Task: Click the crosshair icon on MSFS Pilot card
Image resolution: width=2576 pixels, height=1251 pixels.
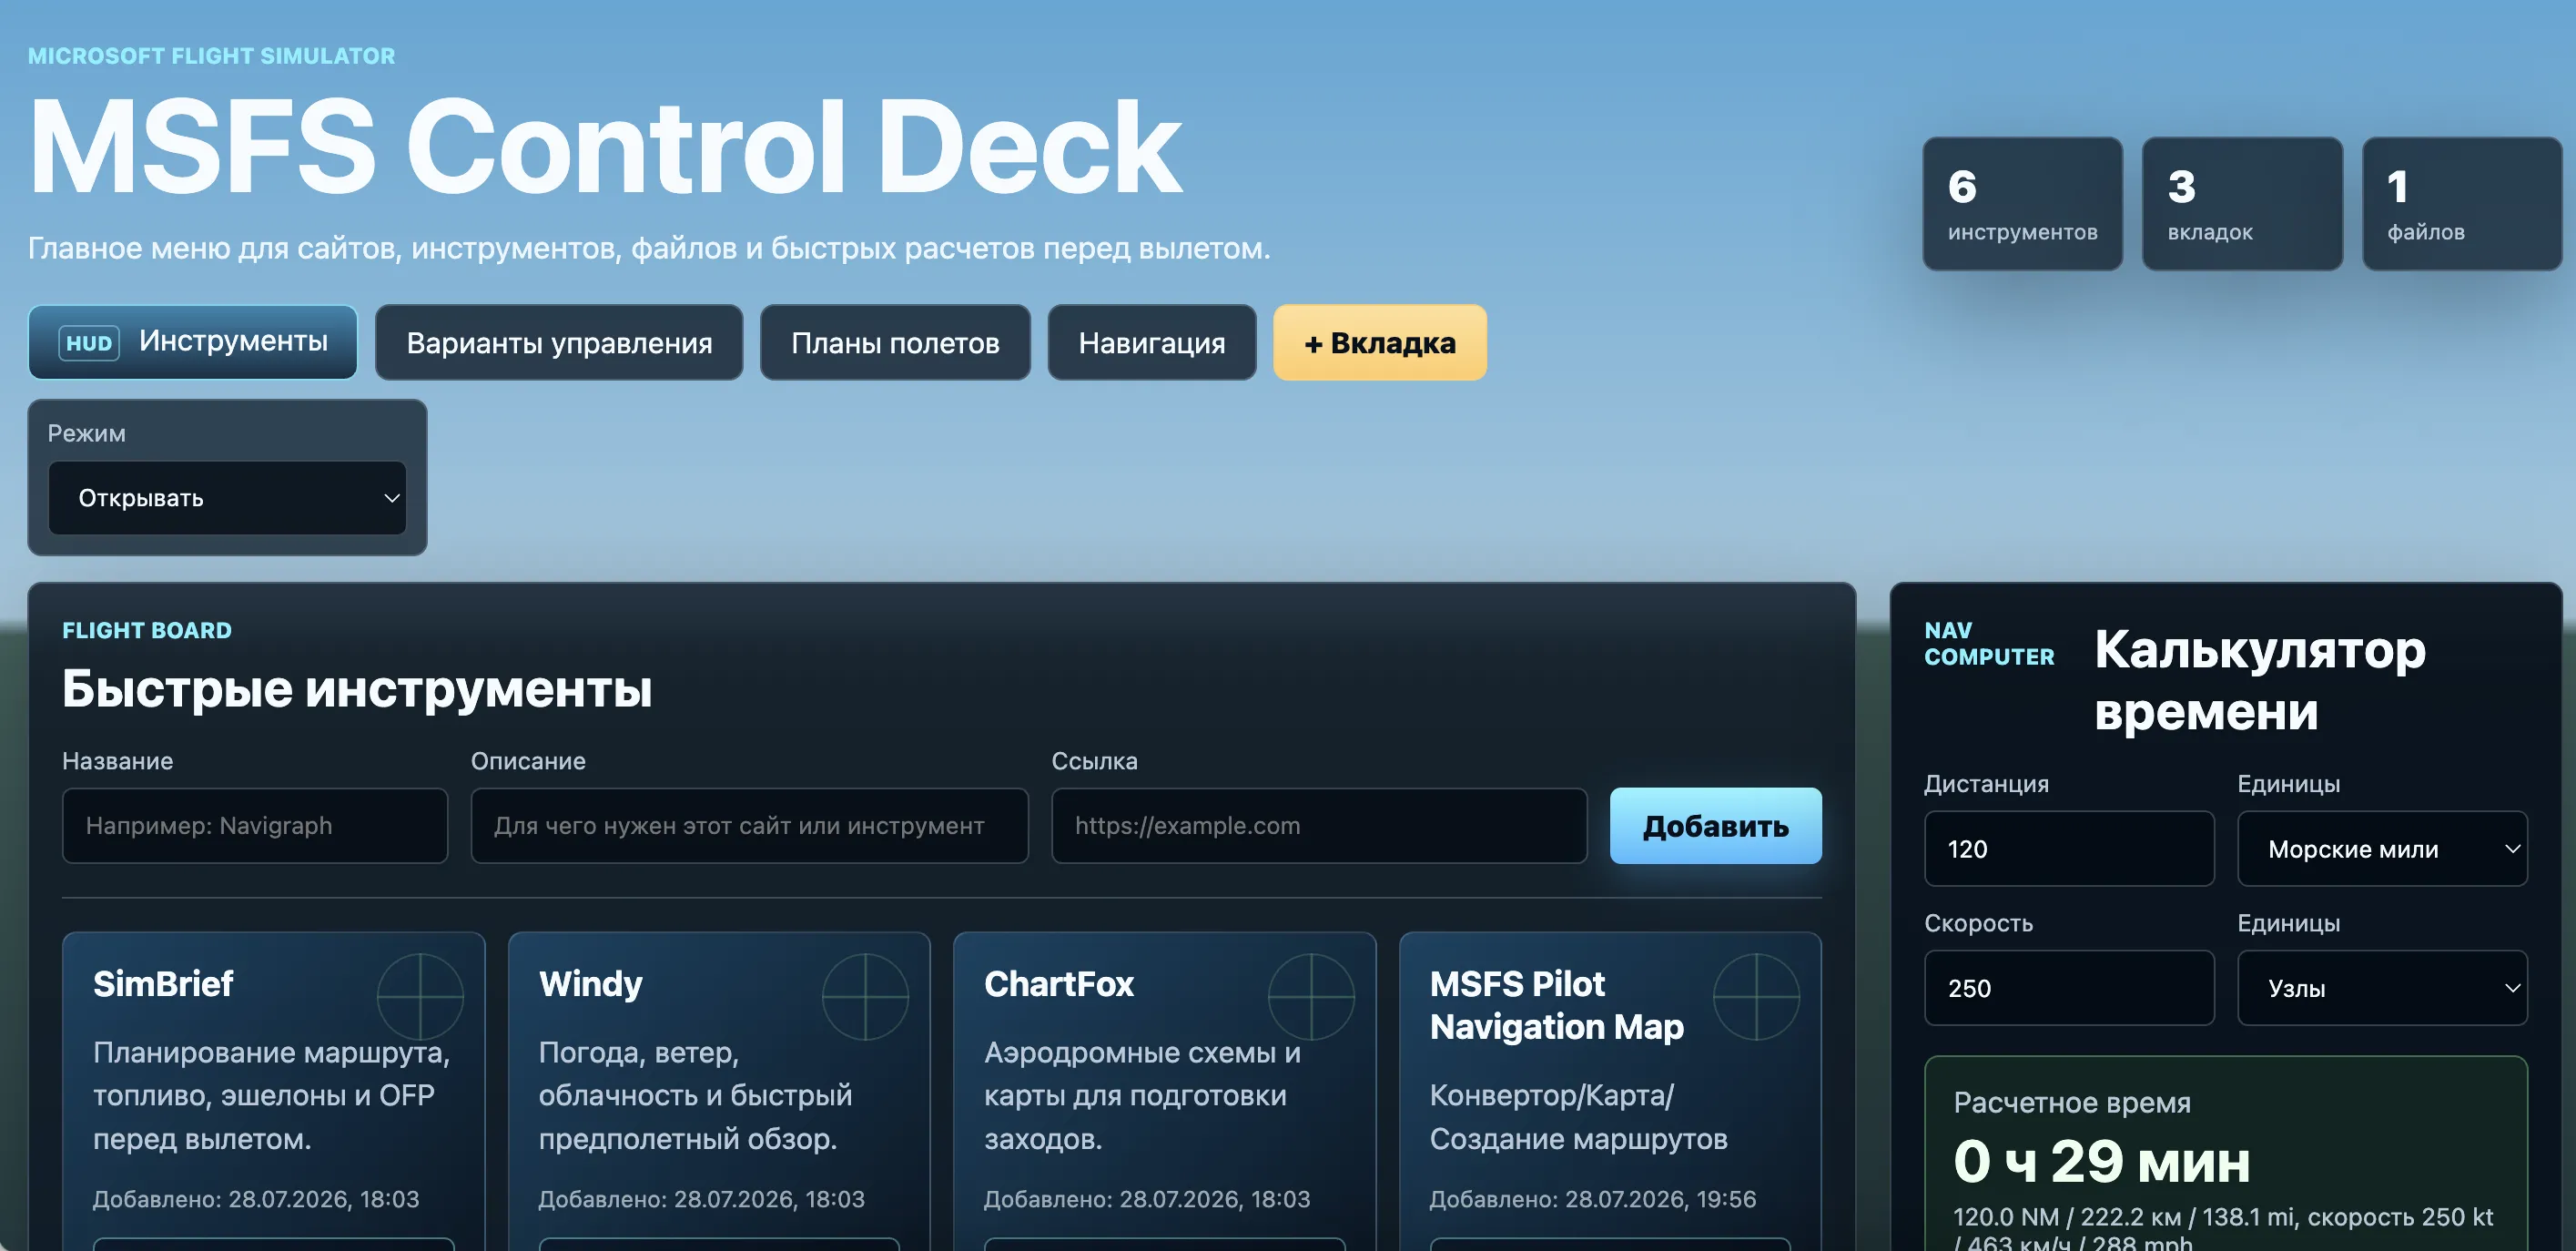Action: point(1756,996)
